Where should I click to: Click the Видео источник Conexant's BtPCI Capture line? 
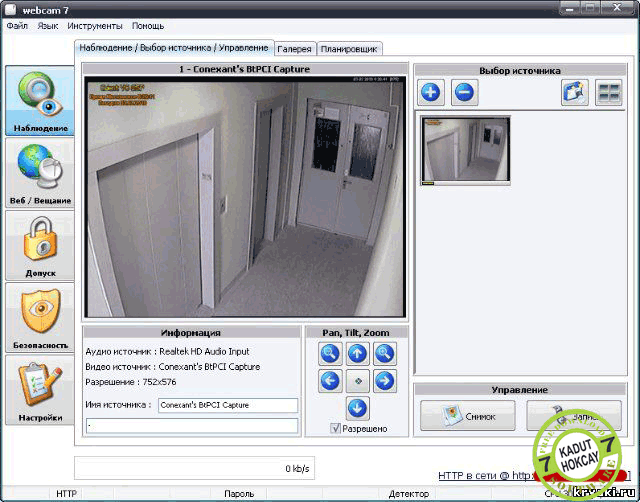point(173,367)
